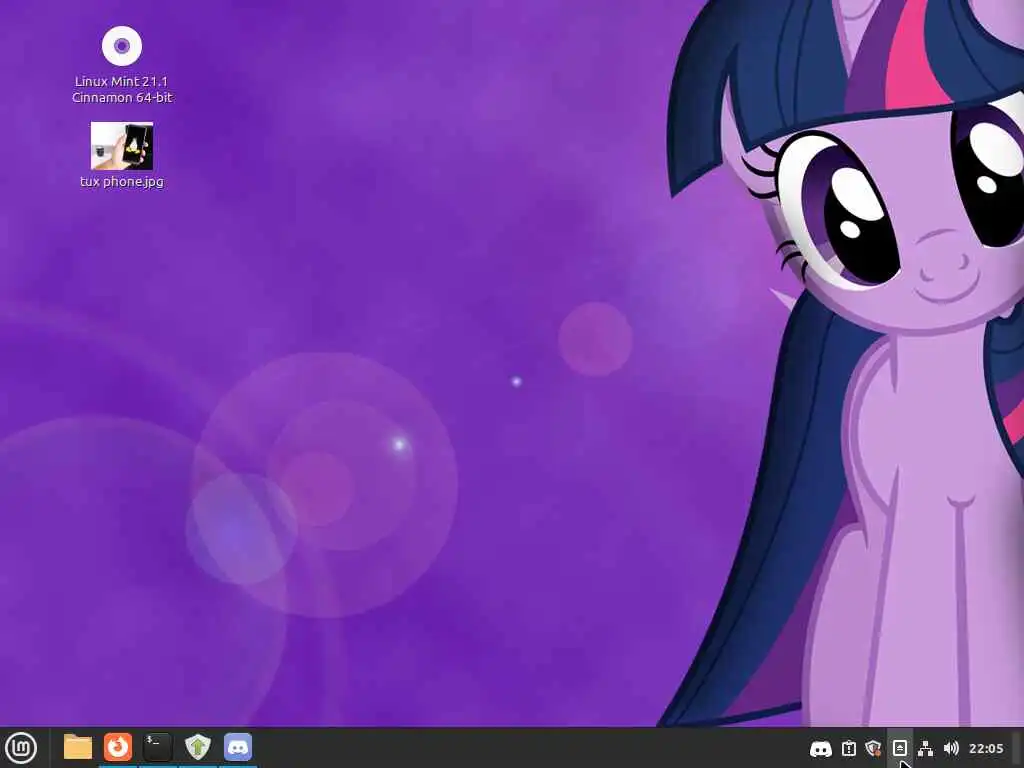Select the Linux Mint 21.1 disc icon
The image size is (1024, 768).
[x=122, y=46]
